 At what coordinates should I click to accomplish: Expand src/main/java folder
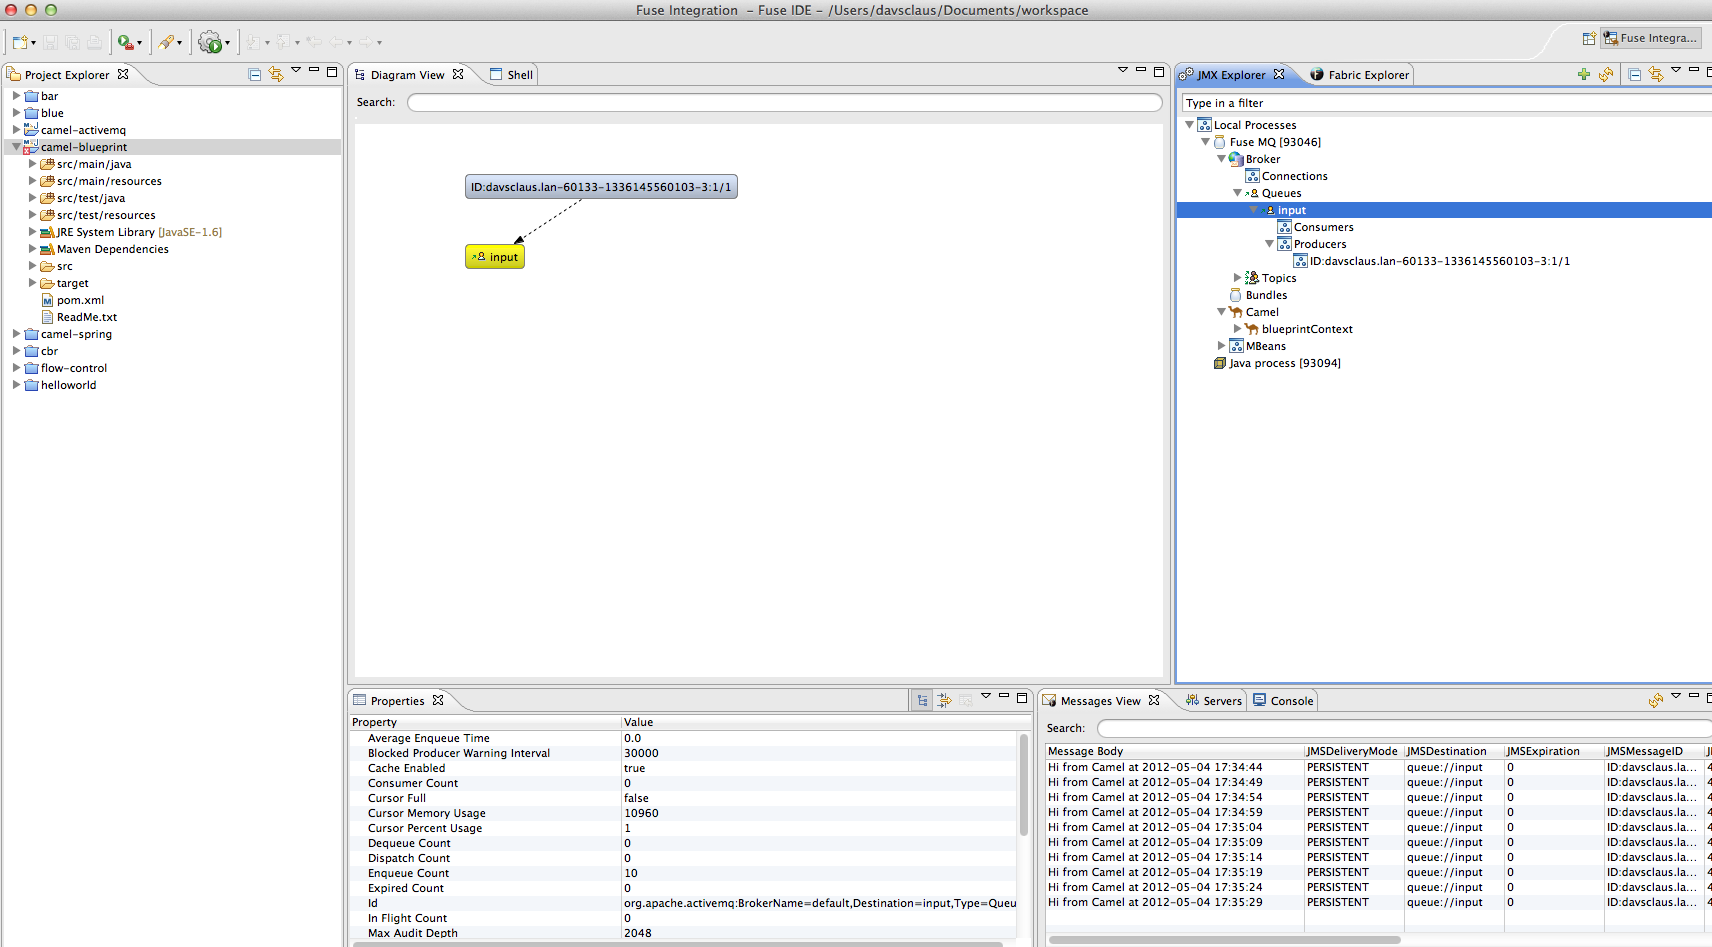pyautogui.click(x=32, y=164)
